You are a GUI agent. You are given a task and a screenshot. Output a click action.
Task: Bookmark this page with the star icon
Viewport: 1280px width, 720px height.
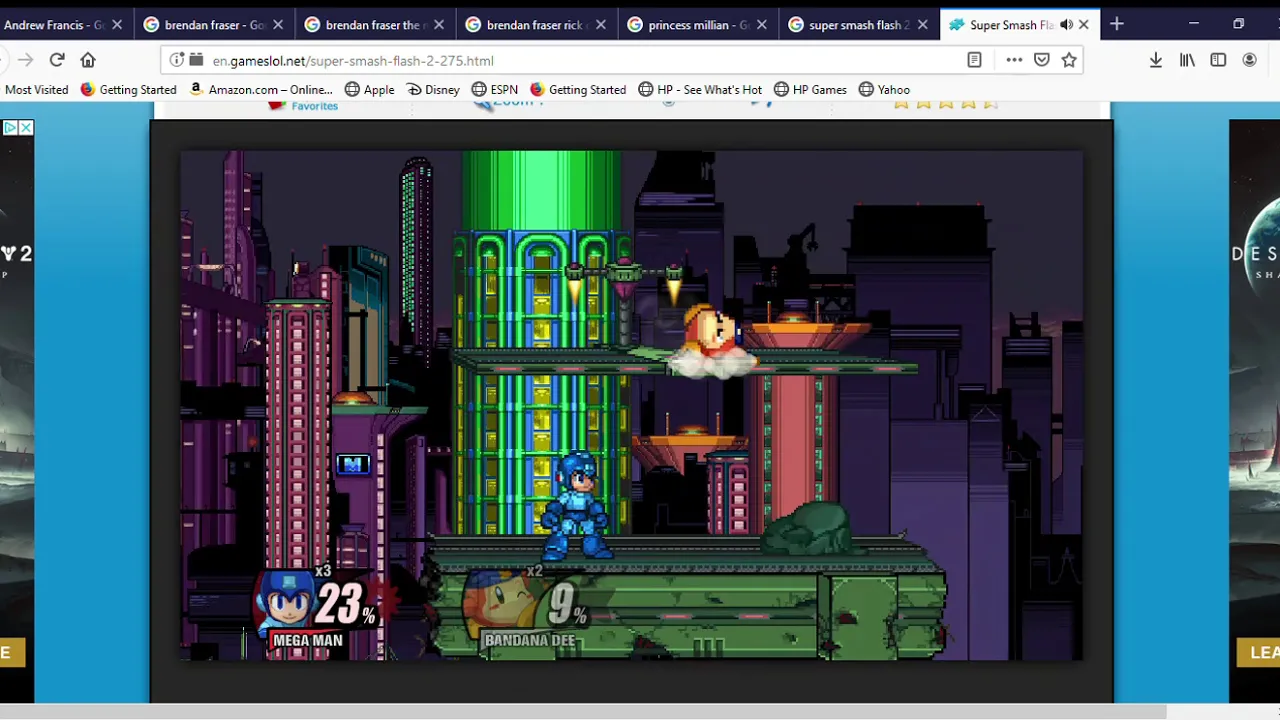(x=1069, y=60)
